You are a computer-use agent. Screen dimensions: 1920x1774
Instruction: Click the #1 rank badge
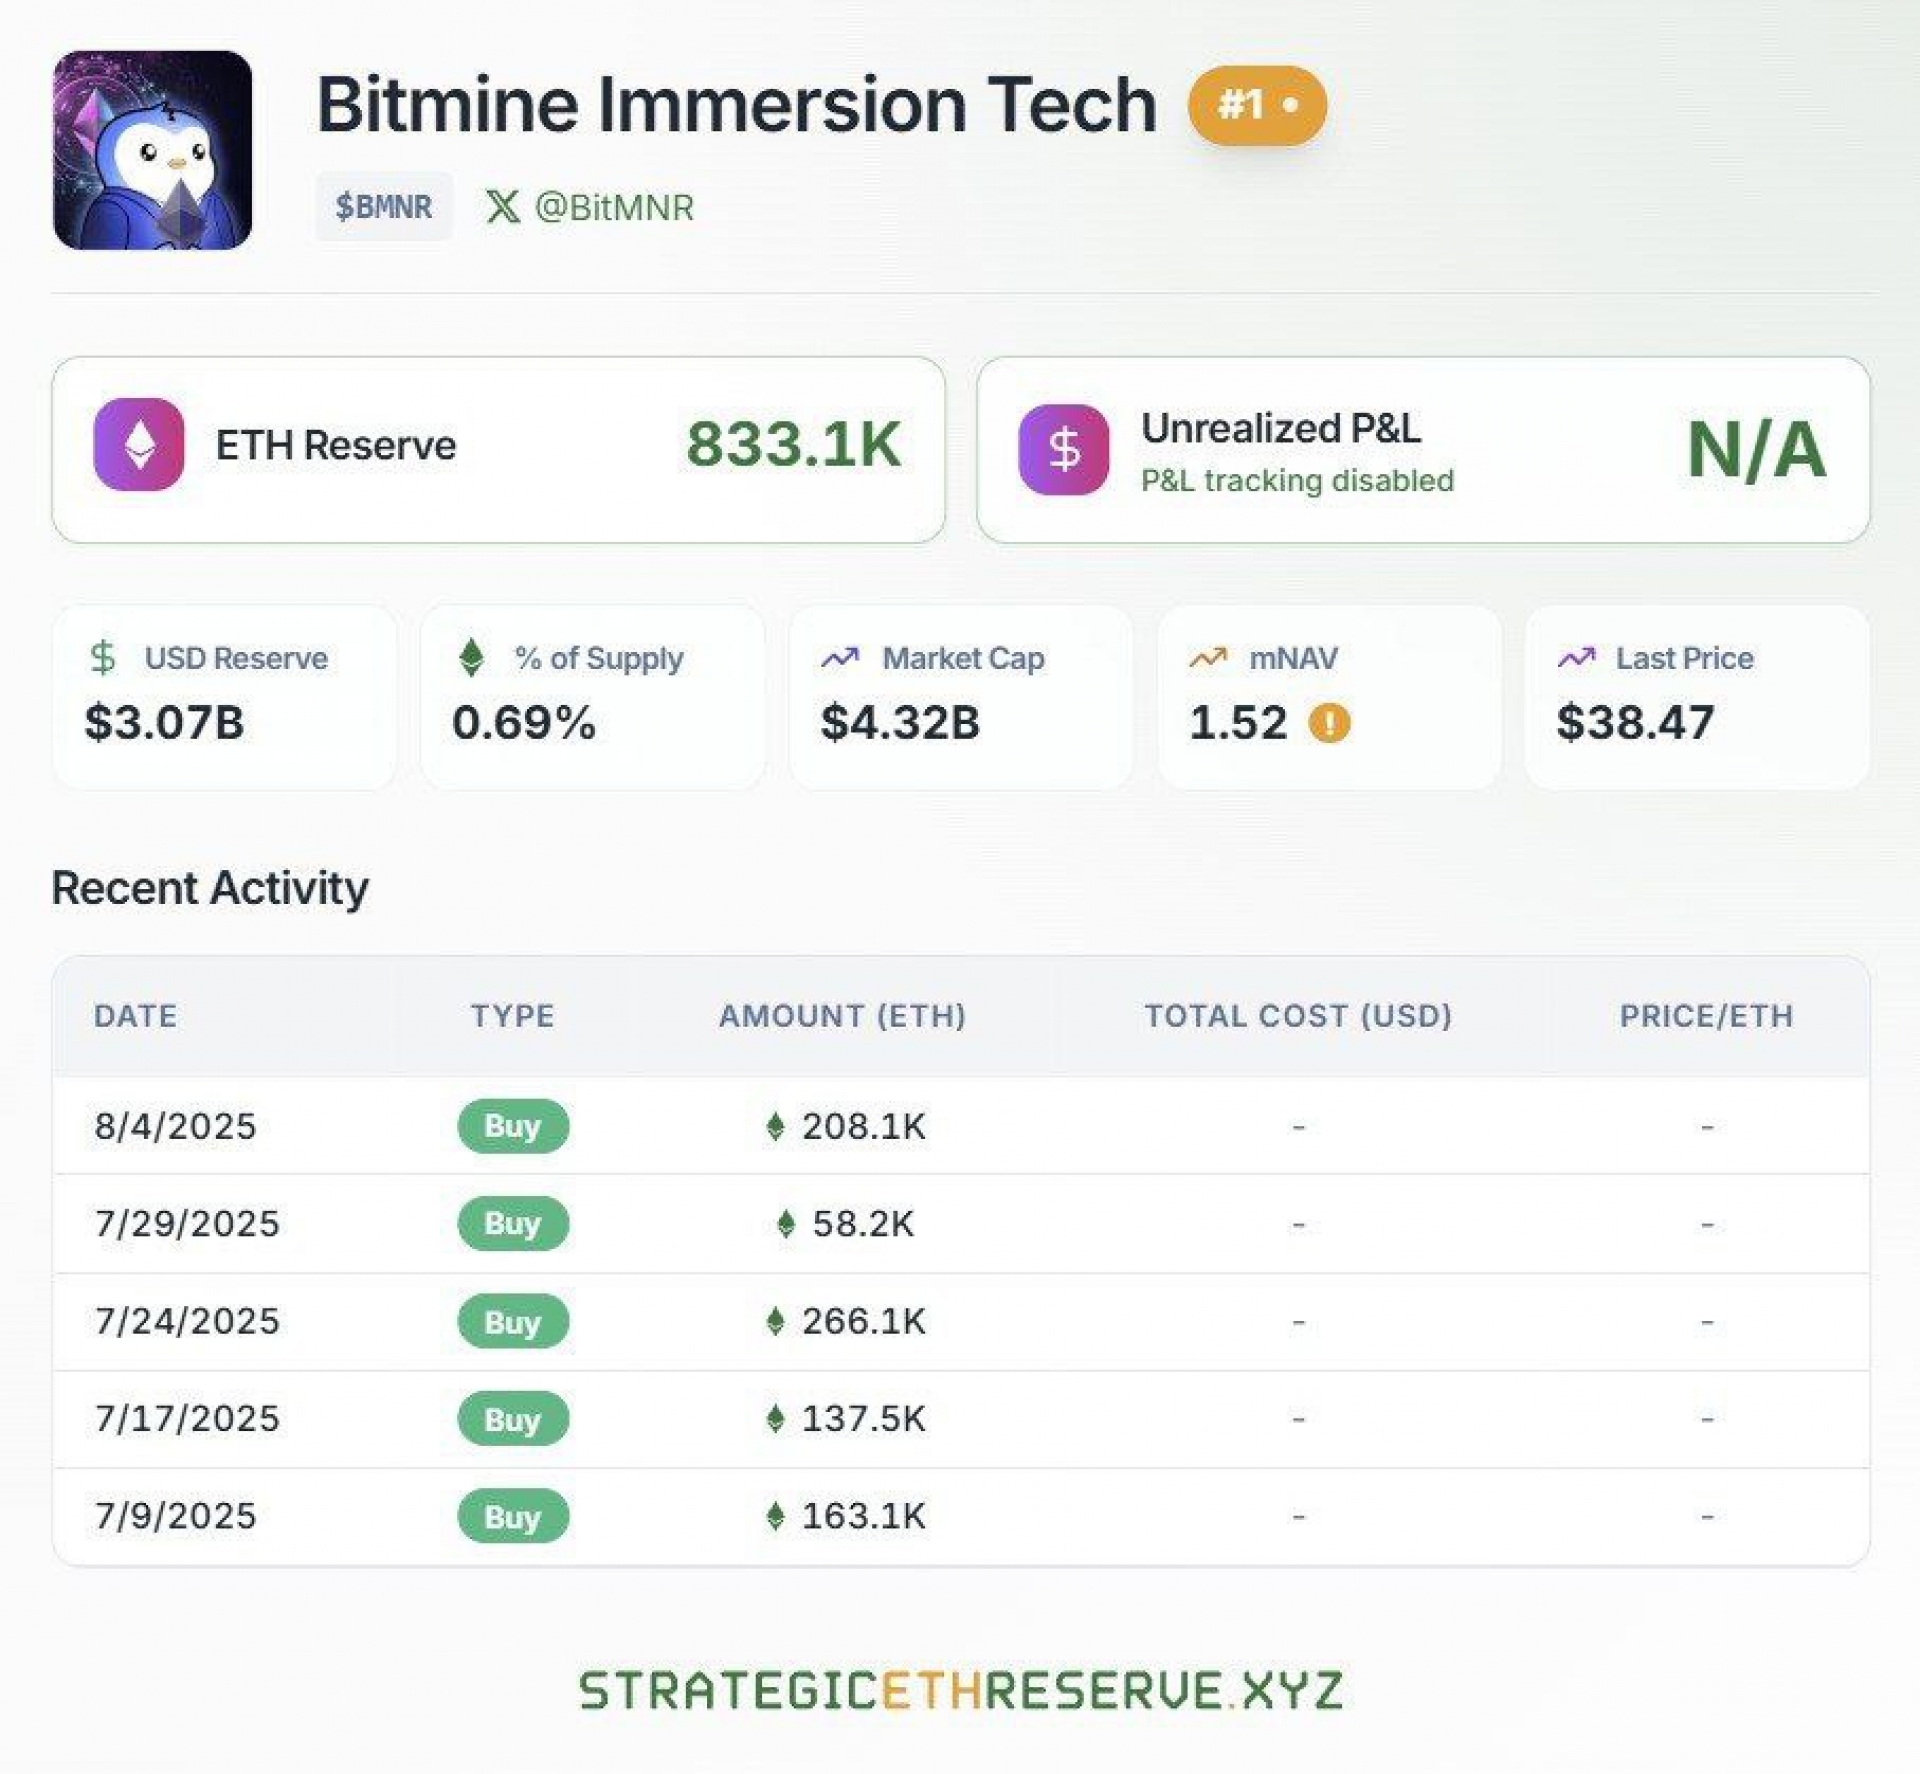[x=1256, y=105]
